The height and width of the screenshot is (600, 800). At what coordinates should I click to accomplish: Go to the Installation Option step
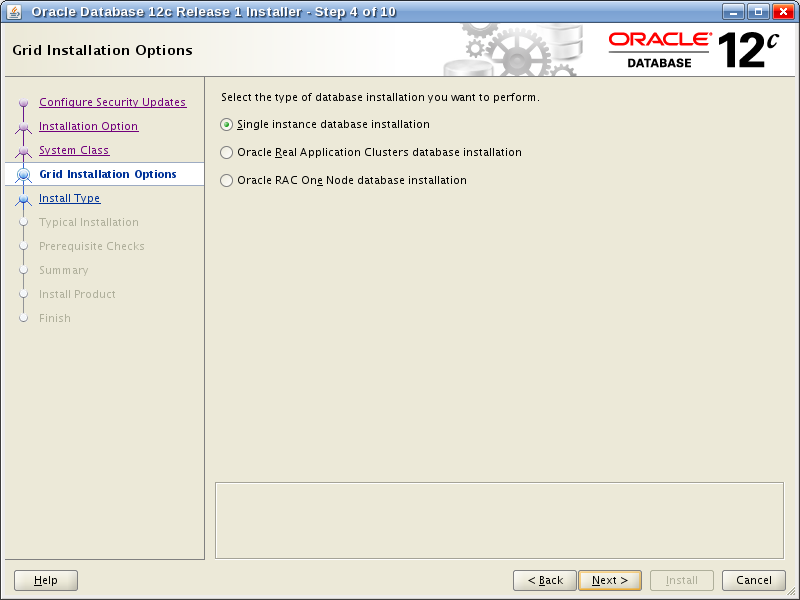click(x=88, y=126)
